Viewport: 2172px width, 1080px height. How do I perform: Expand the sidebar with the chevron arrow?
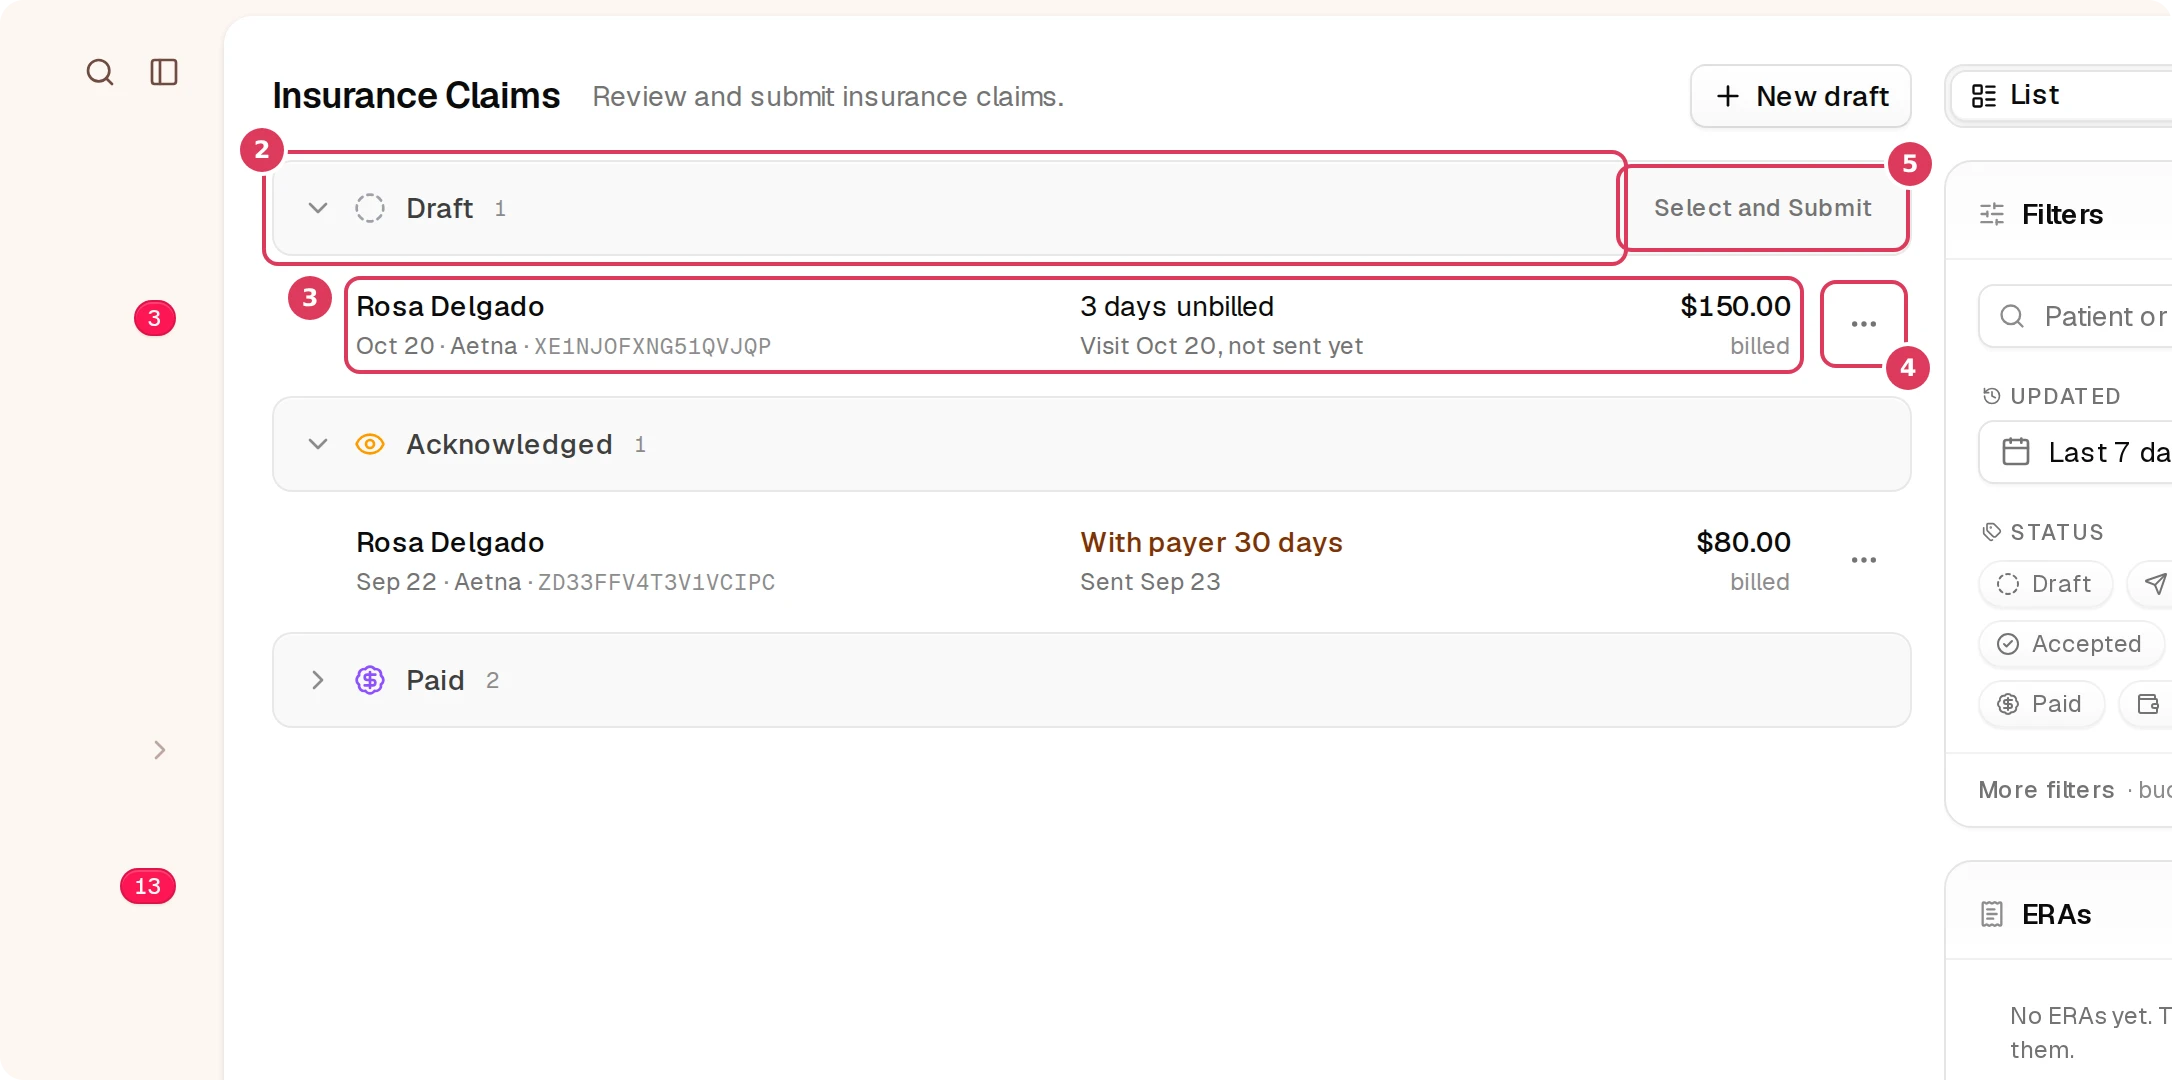click(x=160, y=750)
